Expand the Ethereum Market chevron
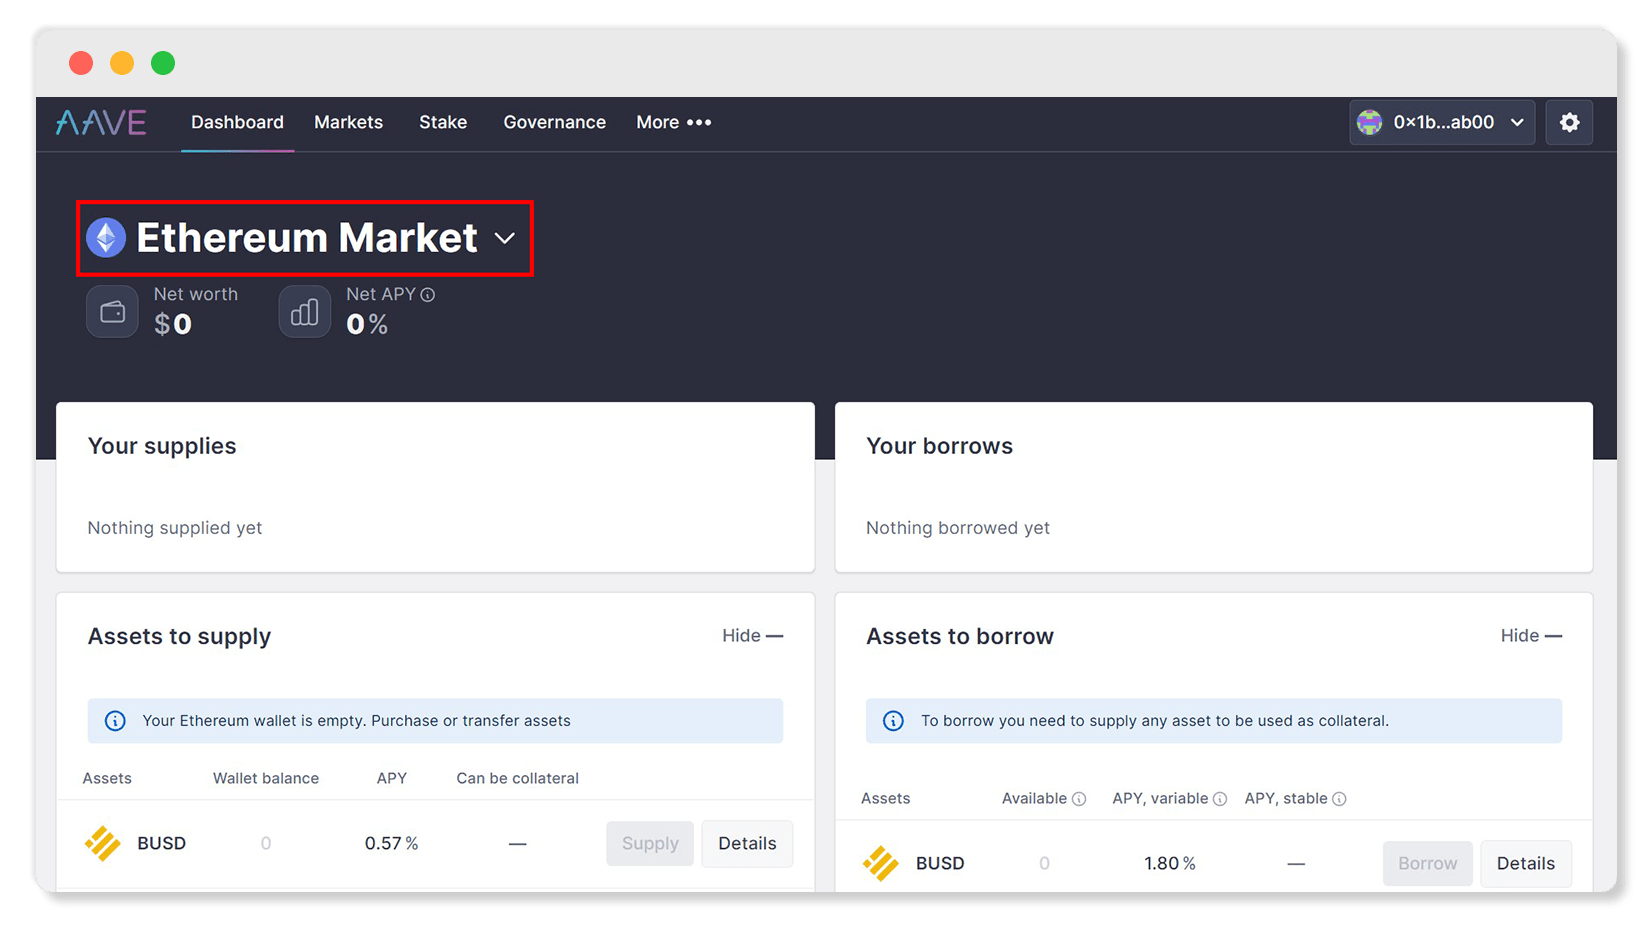Image resolution: width=1650 pixels, height=926 pixels. 505,239
